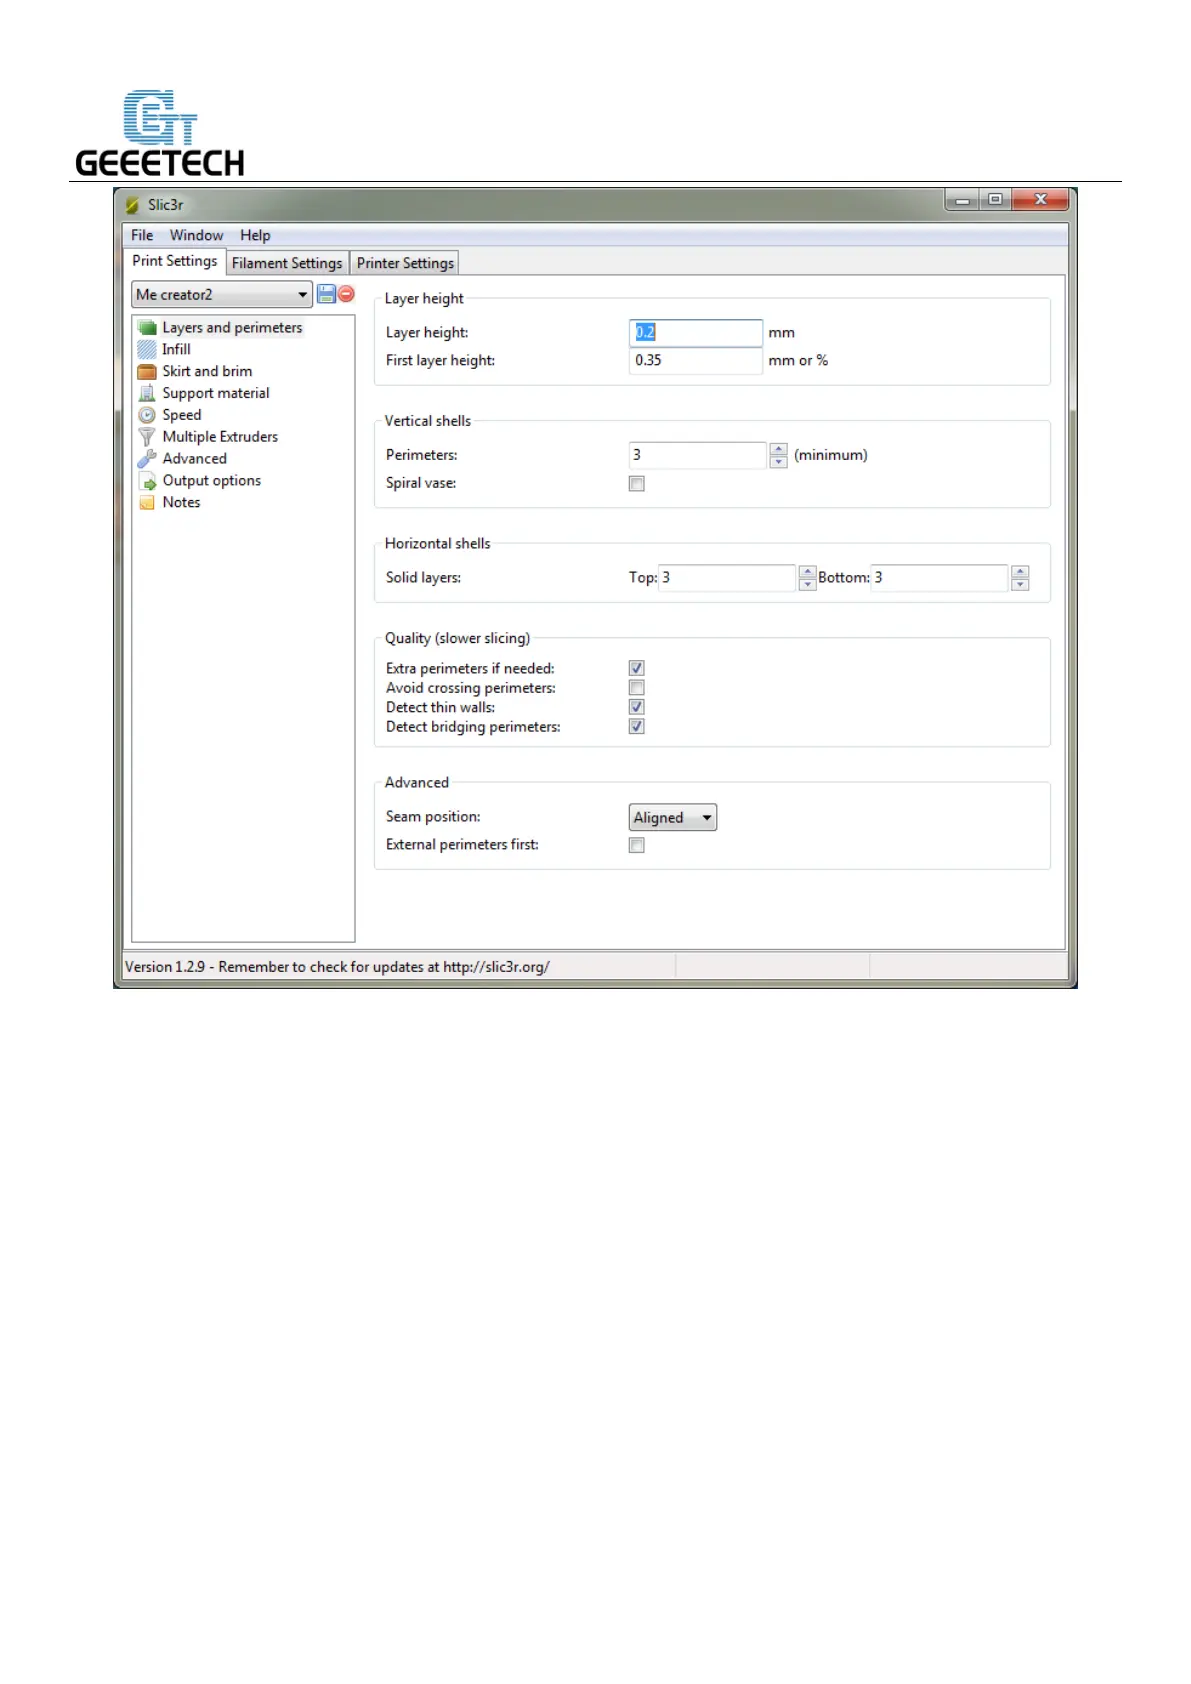This screenshot has height=1684, width=1191.
Task: Go to Speed settings
Action: click(x=182, y=415)
